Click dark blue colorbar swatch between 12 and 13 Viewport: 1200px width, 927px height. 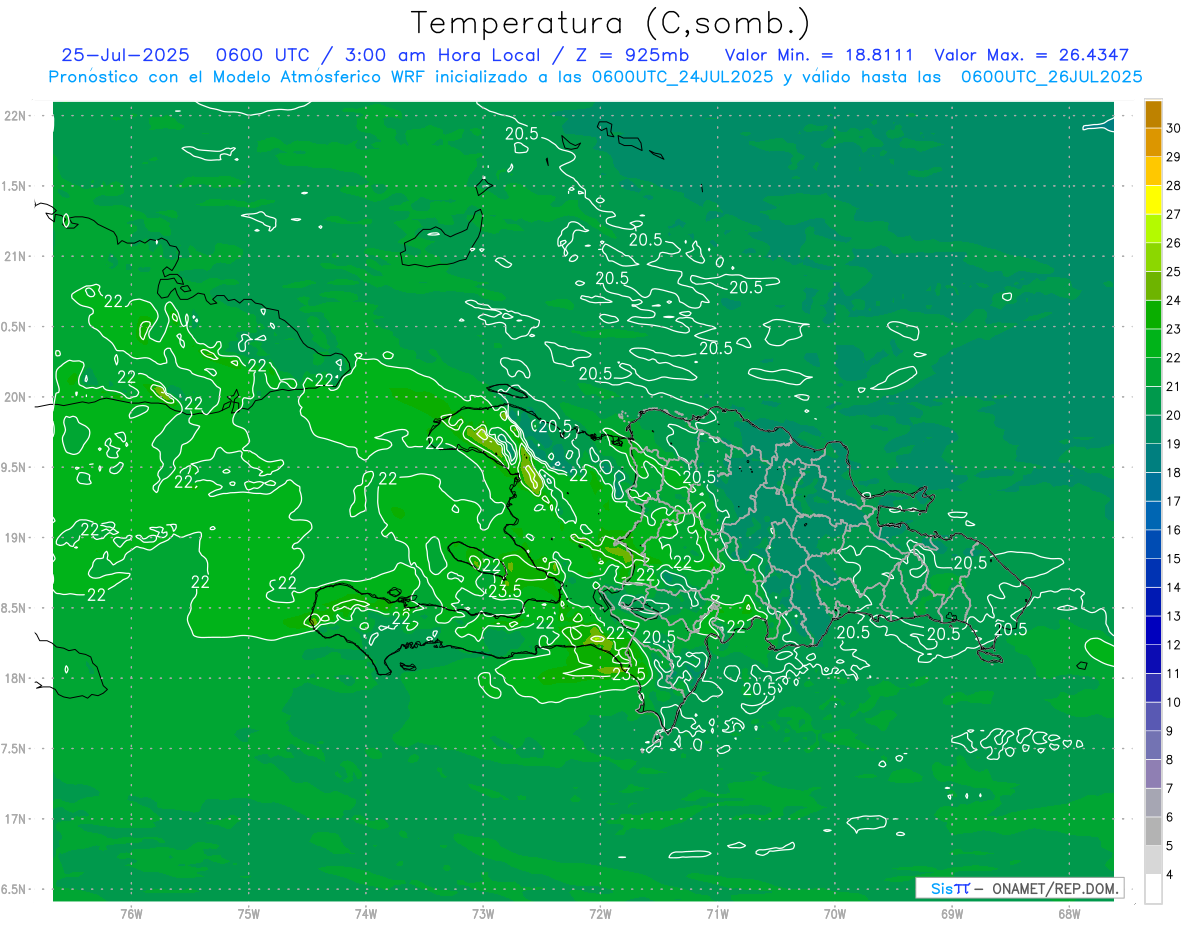click(x=1153, y=630)
